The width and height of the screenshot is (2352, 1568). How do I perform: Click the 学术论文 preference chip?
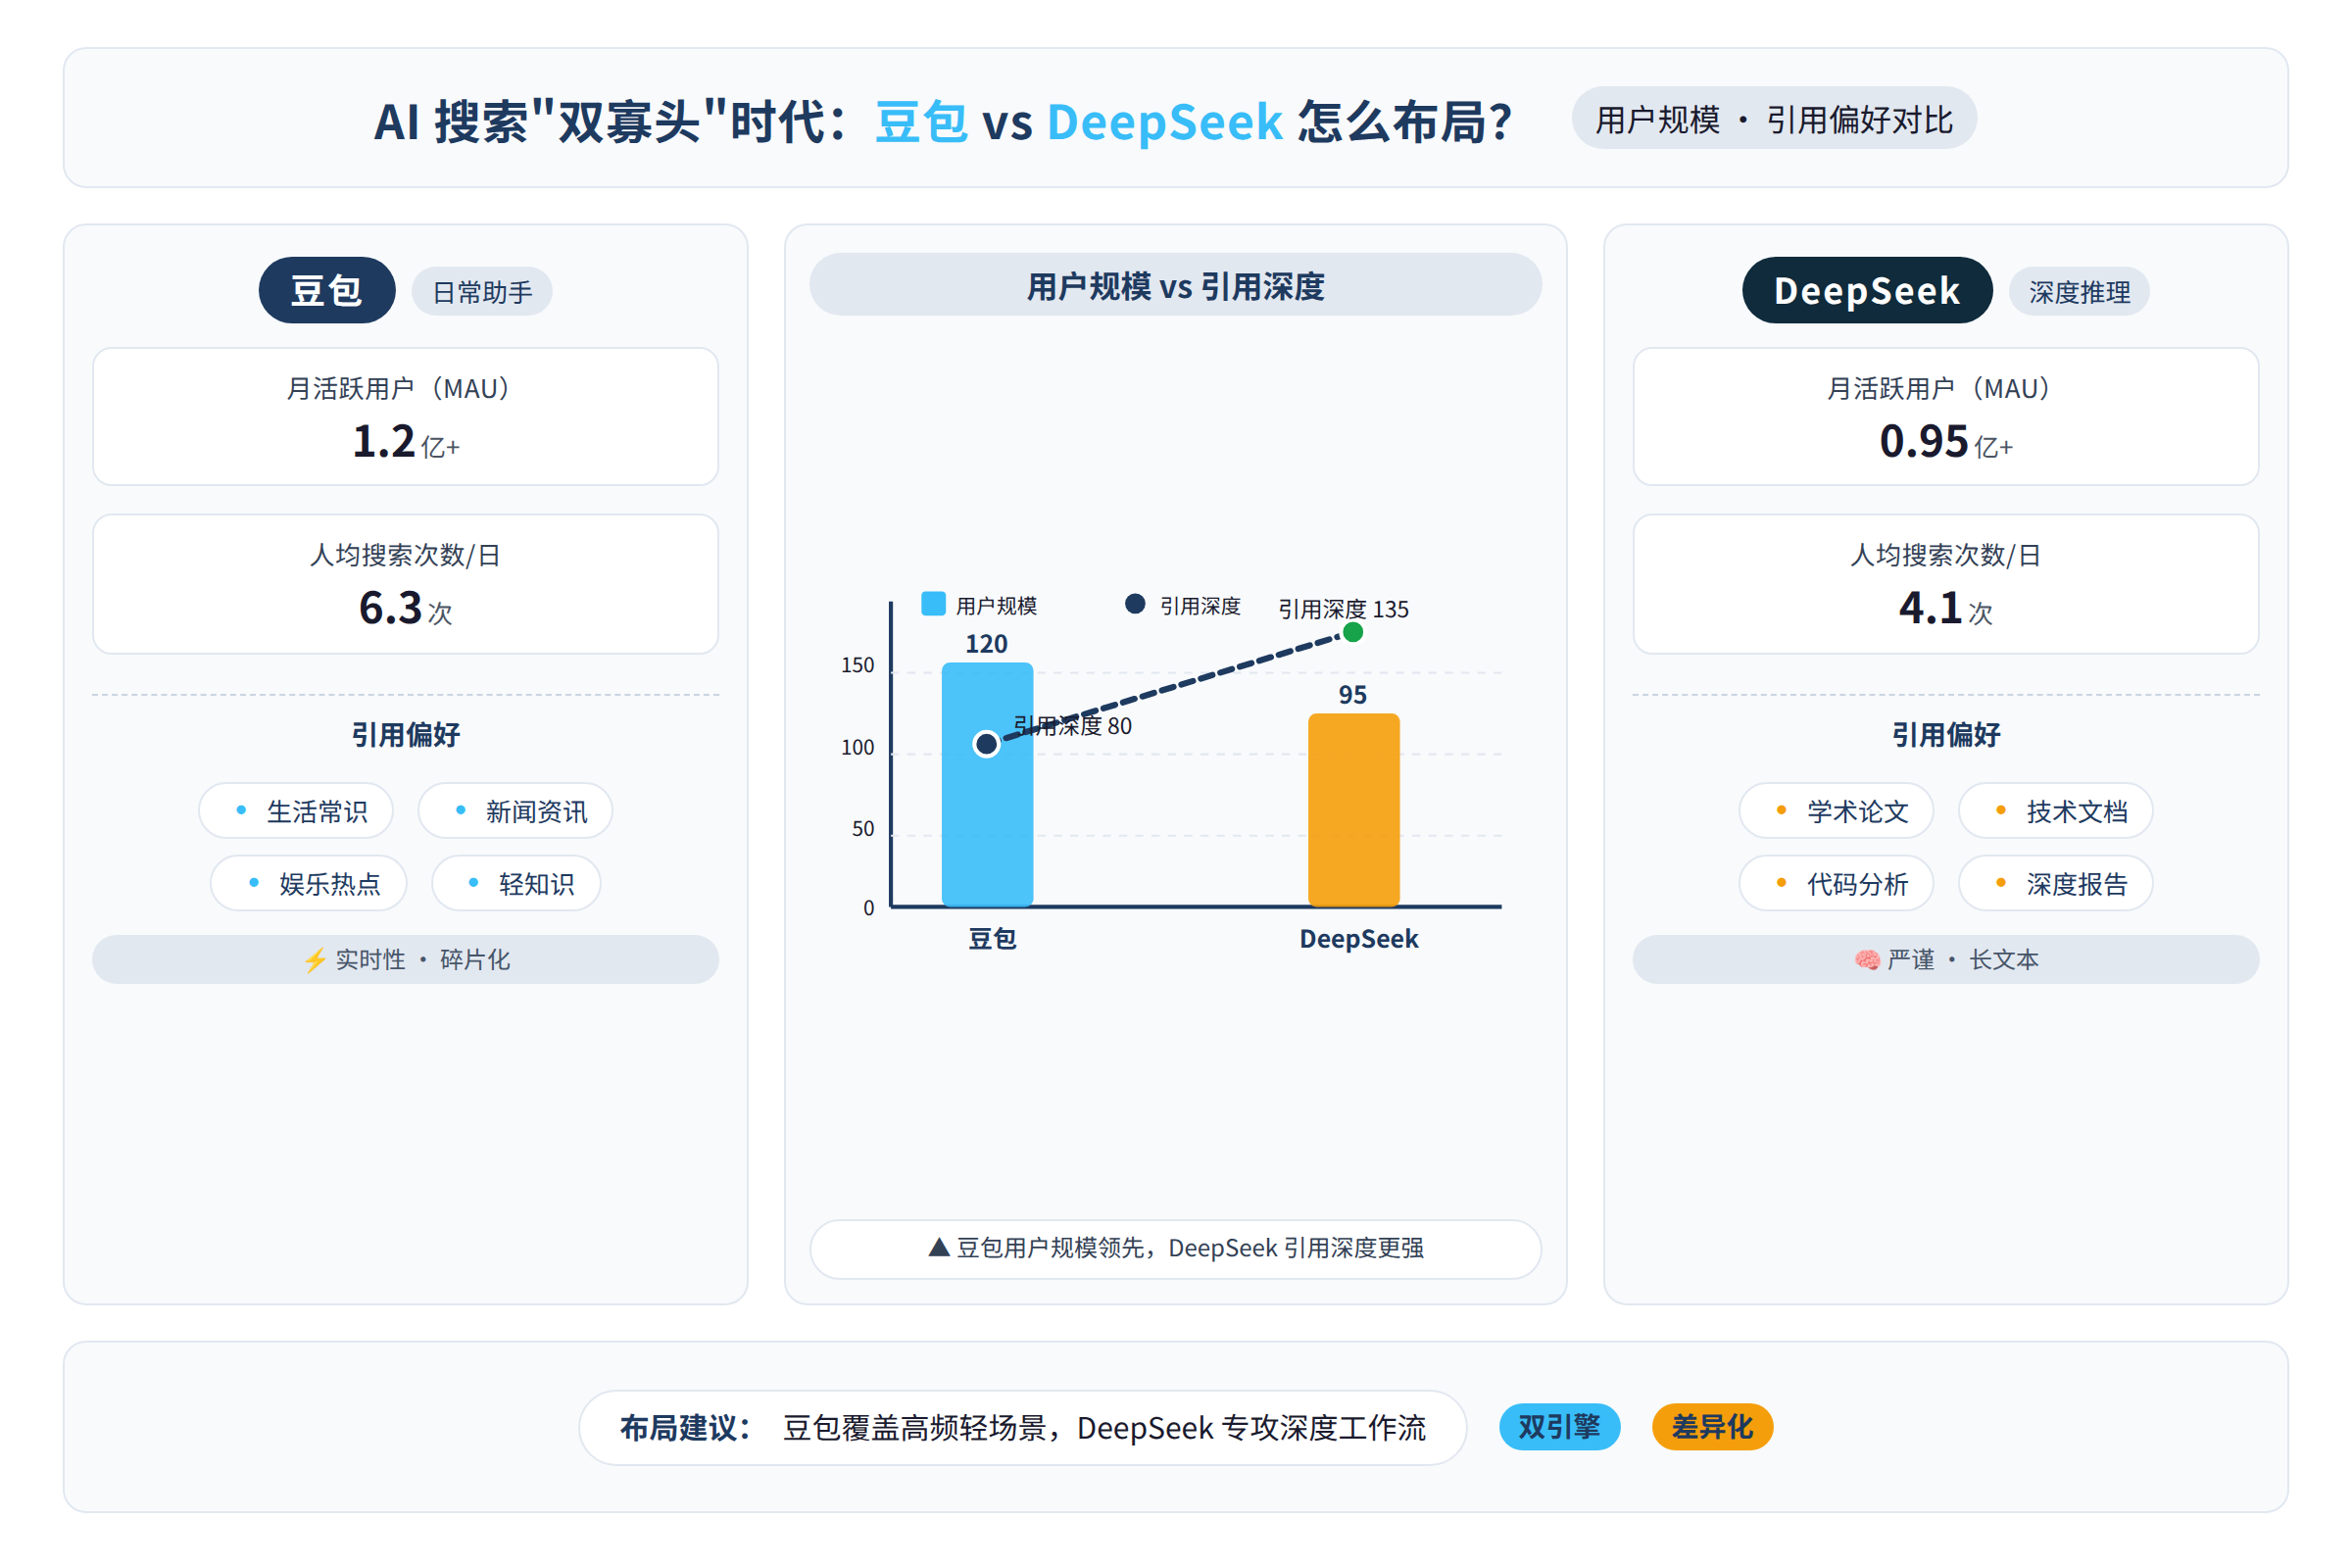[x=1836, y=811]
